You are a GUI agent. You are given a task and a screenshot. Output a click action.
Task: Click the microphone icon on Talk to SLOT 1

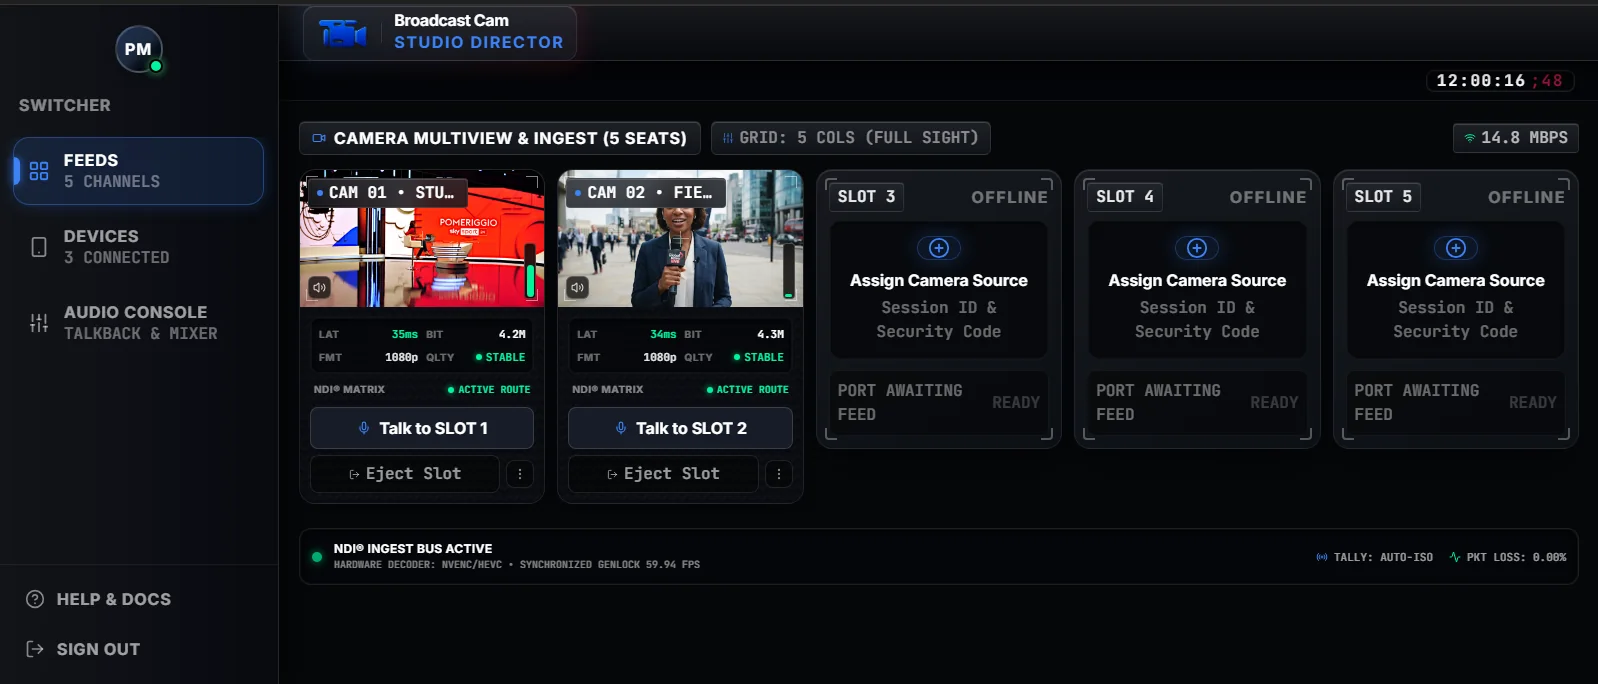pyautogui.click(x=364, y=428)
